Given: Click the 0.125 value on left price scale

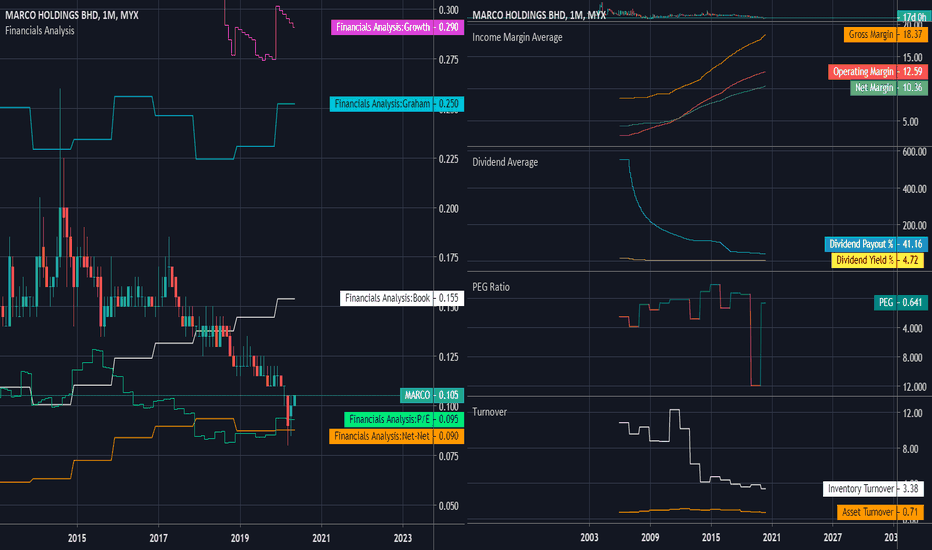Looking at the screenshot, I should (x=449, y=357).
